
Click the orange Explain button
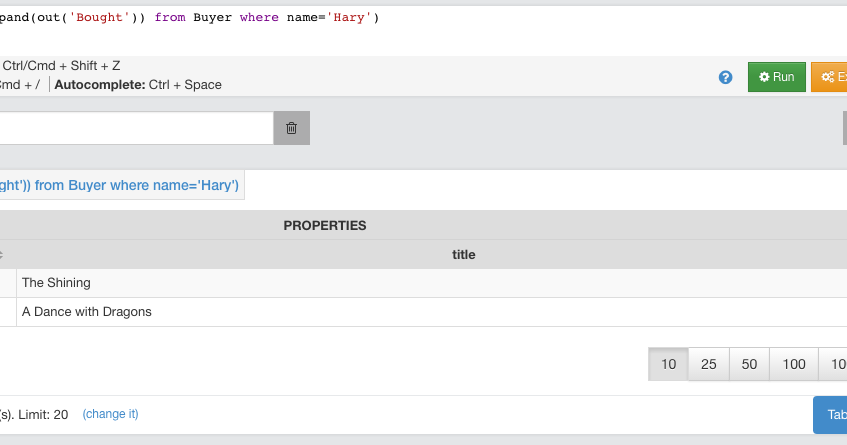point(829,77)
